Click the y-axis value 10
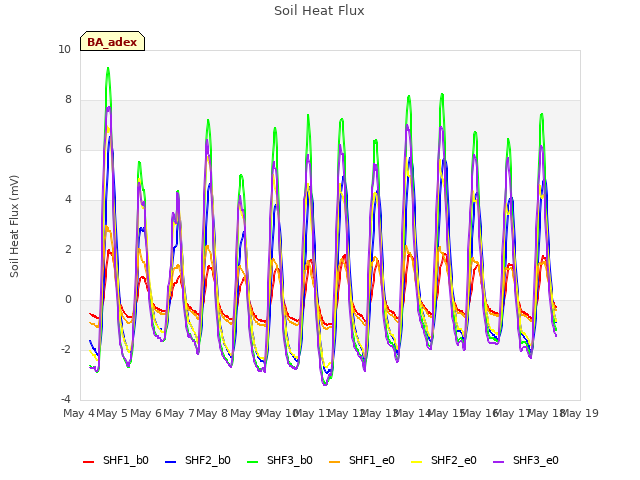The height and width of the screenshot is (480, 640). tap(64, 49)
